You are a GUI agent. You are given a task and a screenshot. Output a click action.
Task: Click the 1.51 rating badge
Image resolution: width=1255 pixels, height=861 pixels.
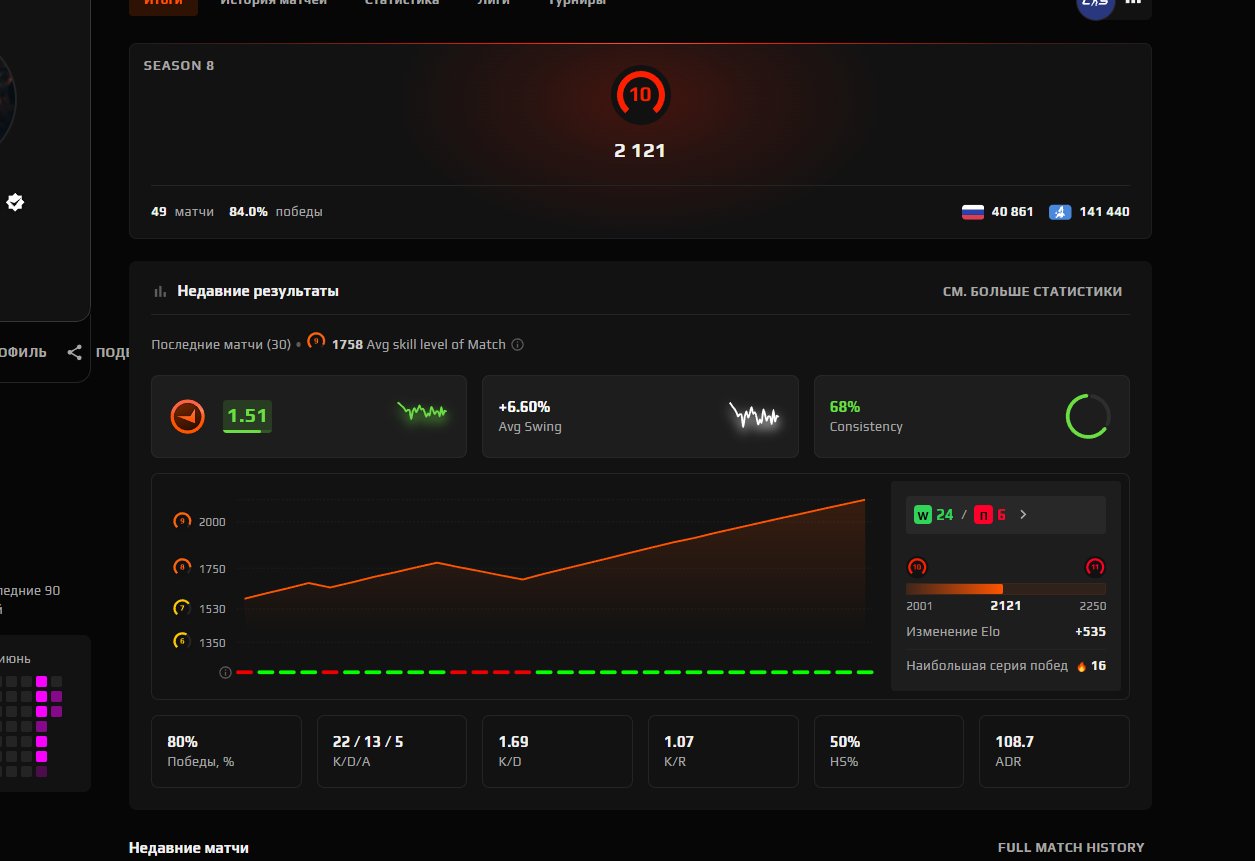click(247, 416)
